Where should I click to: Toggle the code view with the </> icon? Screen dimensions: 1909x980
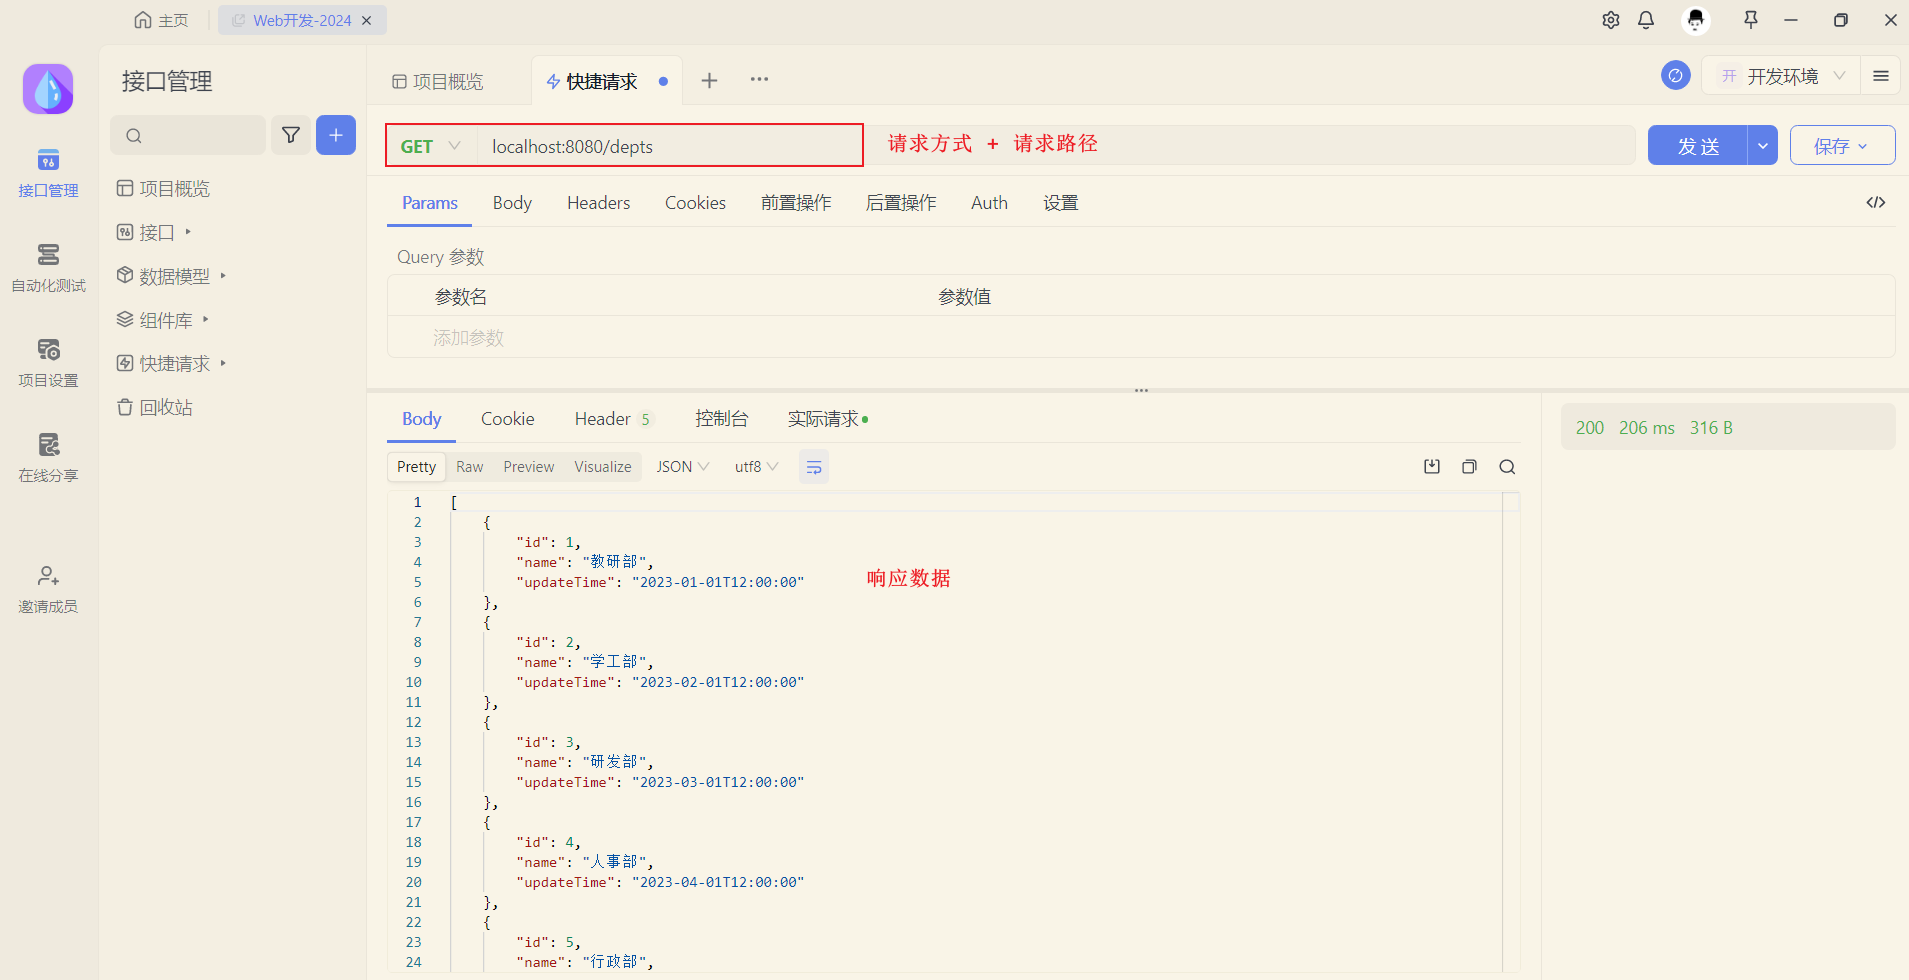pyautogui.click(x=1876, y=202)
